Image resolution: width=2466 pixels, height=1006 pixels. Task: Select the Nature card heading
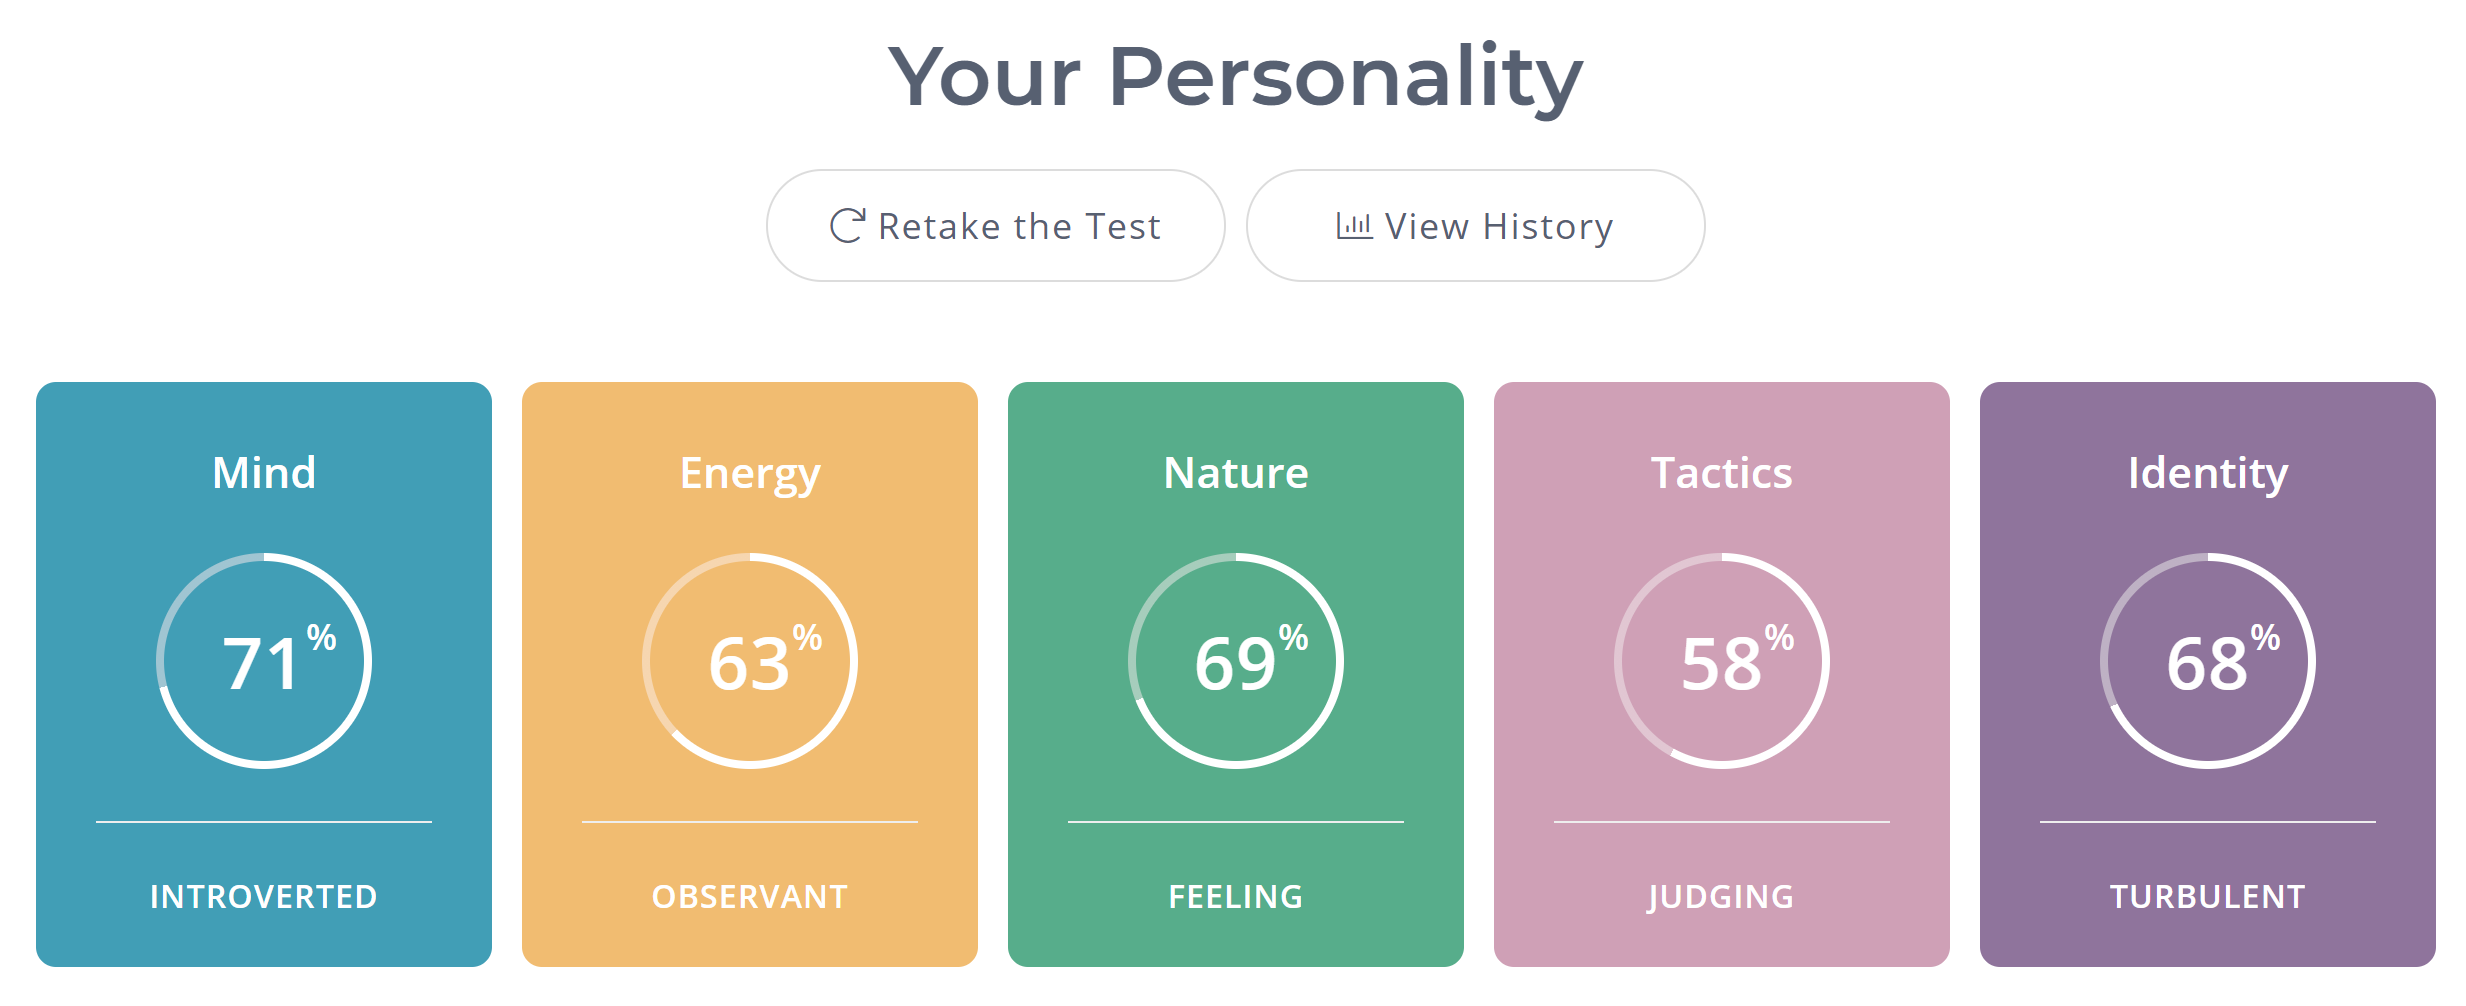click(x=1236, y=473)
